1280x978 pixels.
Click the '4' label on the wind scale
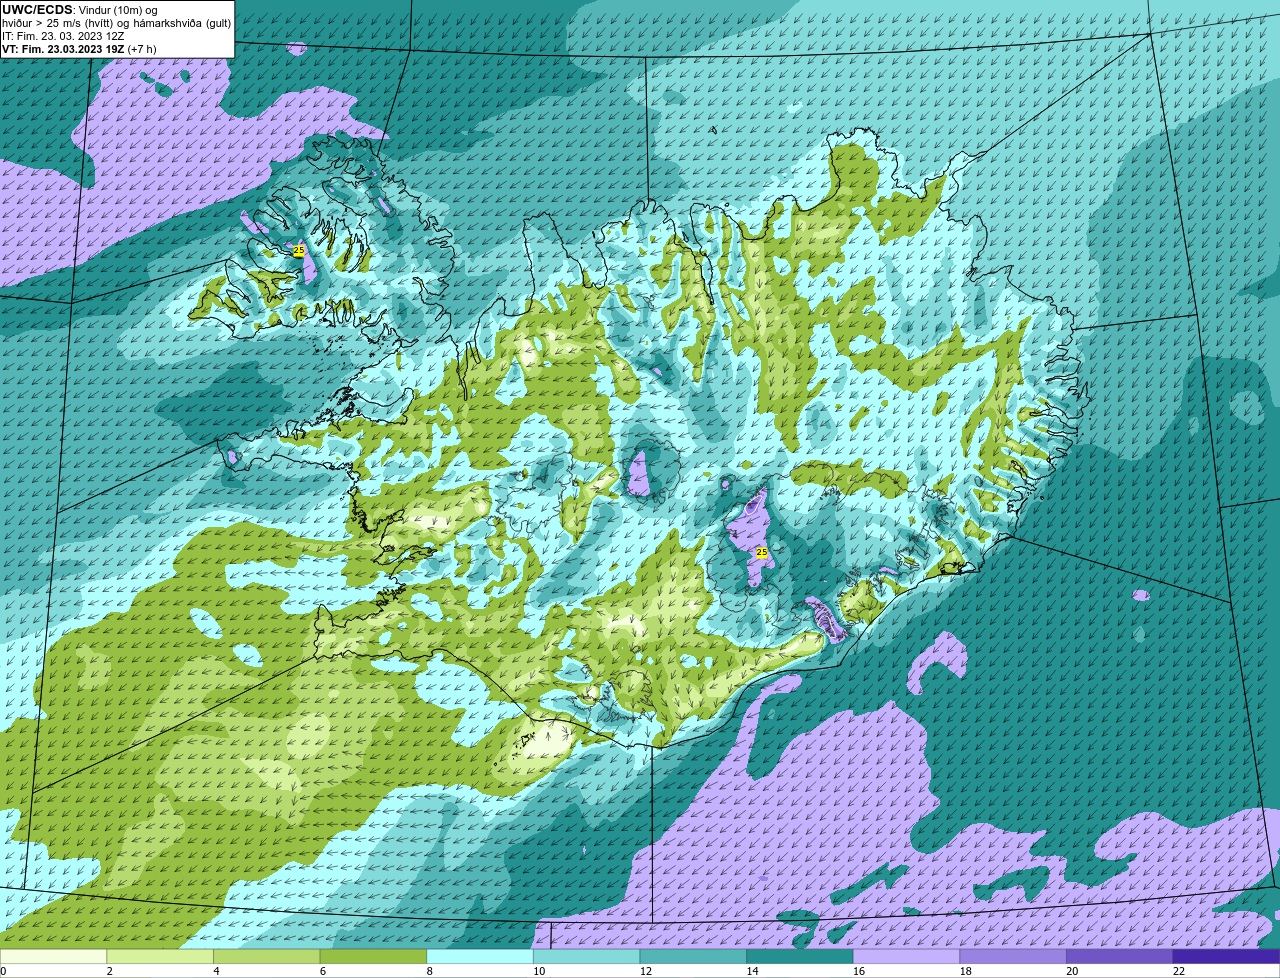tap(216, 971)
